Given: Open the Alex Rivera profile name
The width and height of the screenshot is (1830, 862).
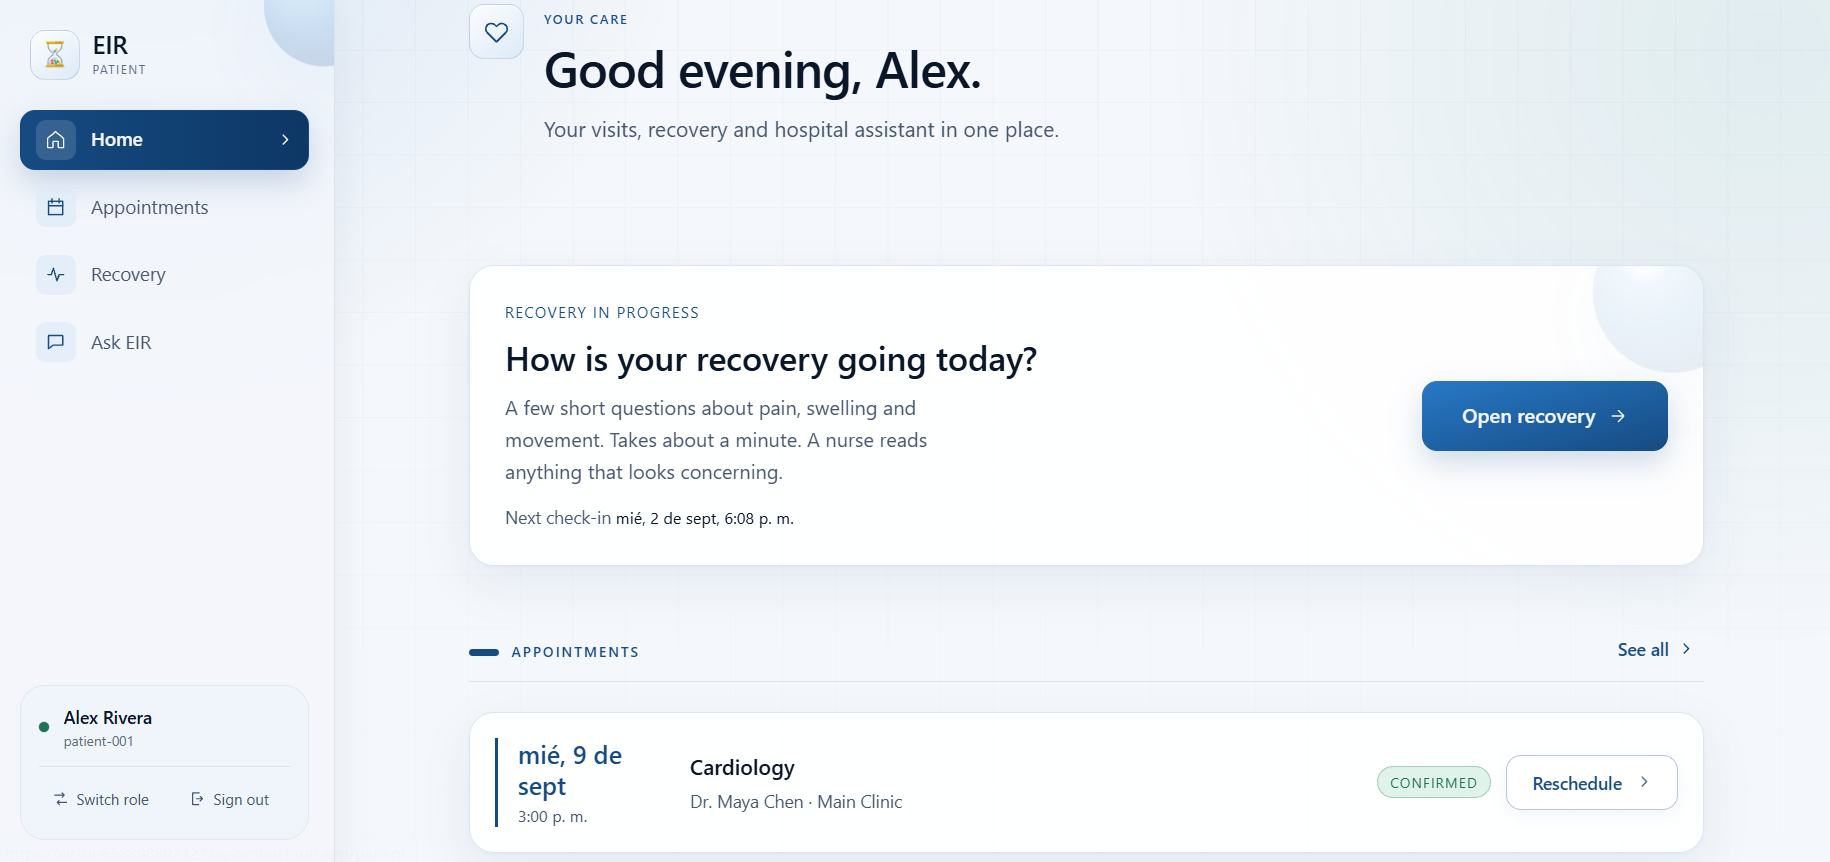Looking at the screenshot, I should click(x=108, y=718).
